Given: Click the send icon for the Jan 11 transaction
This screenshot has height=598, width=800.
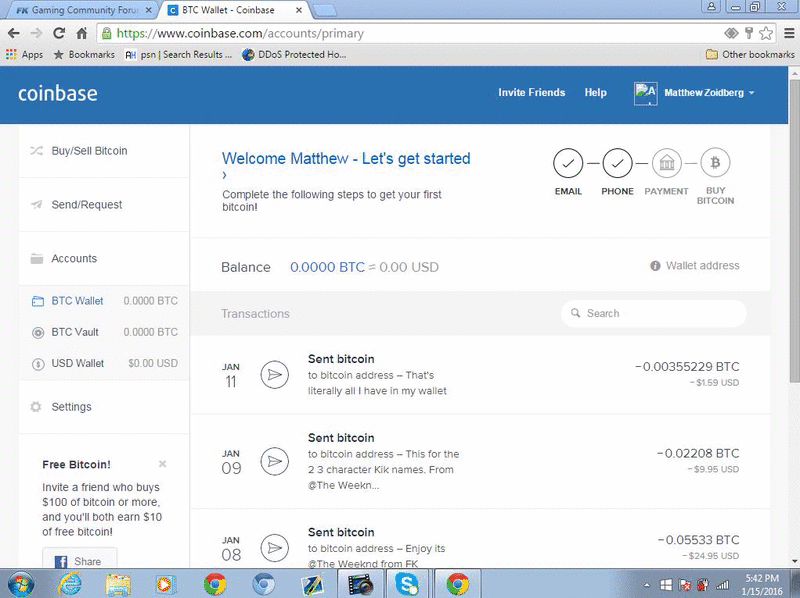Looking at the screenshot, I should point(274,375).
